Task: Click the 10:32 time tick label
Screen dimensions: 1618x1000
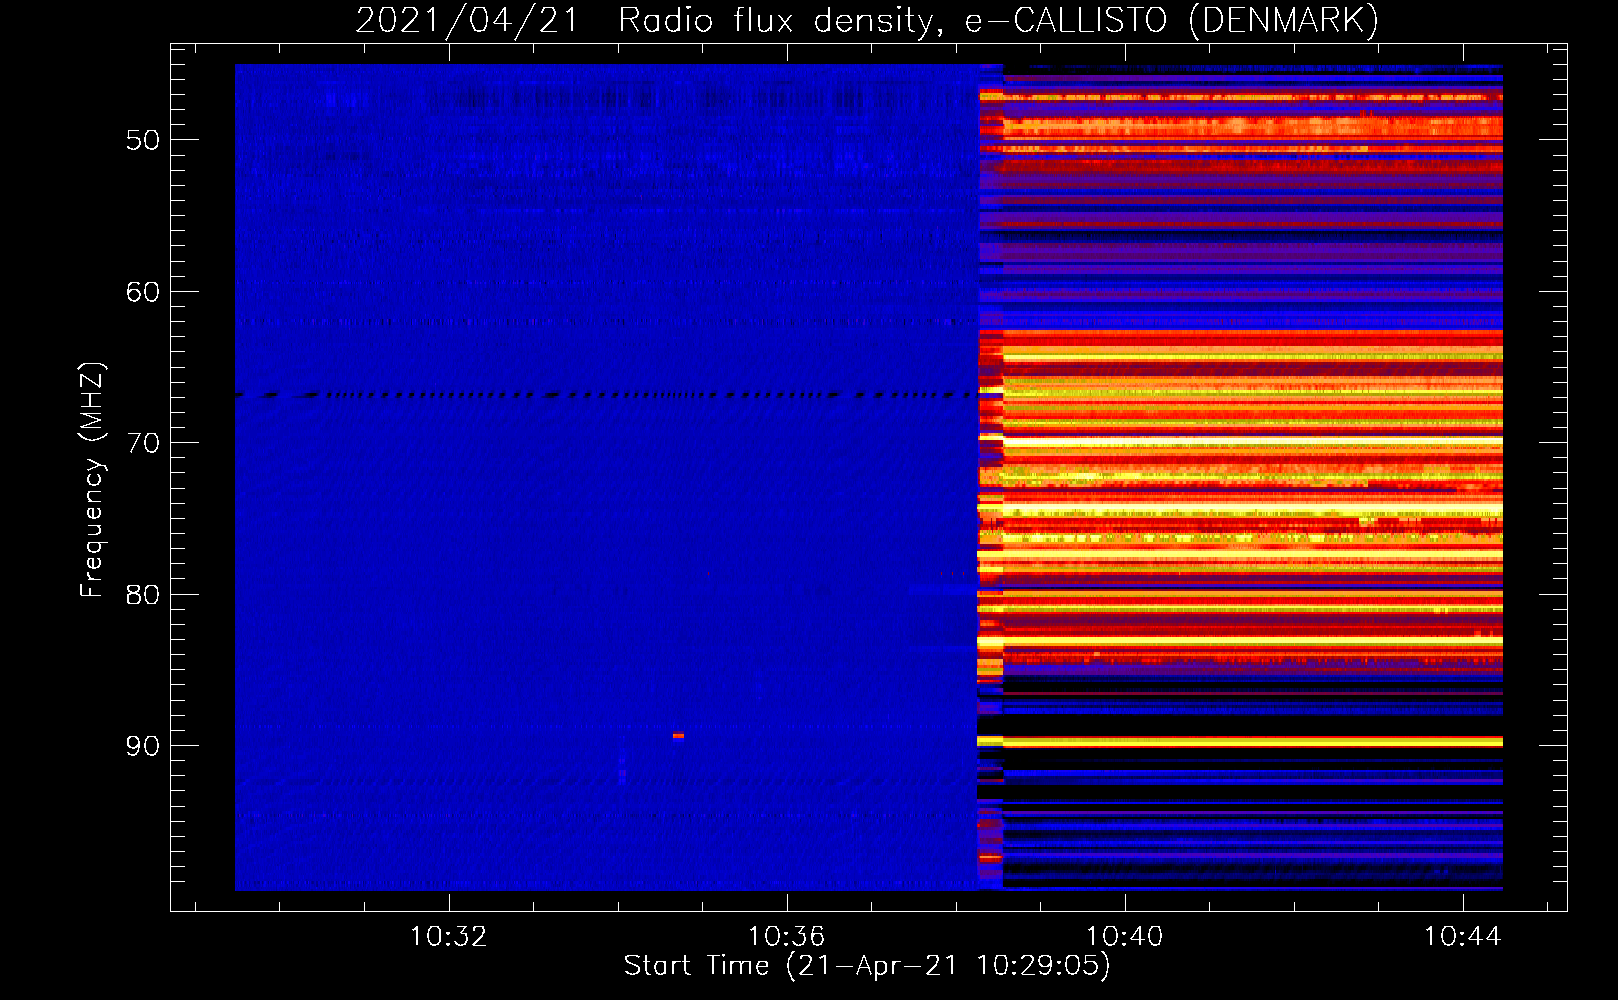Action: 449,937
